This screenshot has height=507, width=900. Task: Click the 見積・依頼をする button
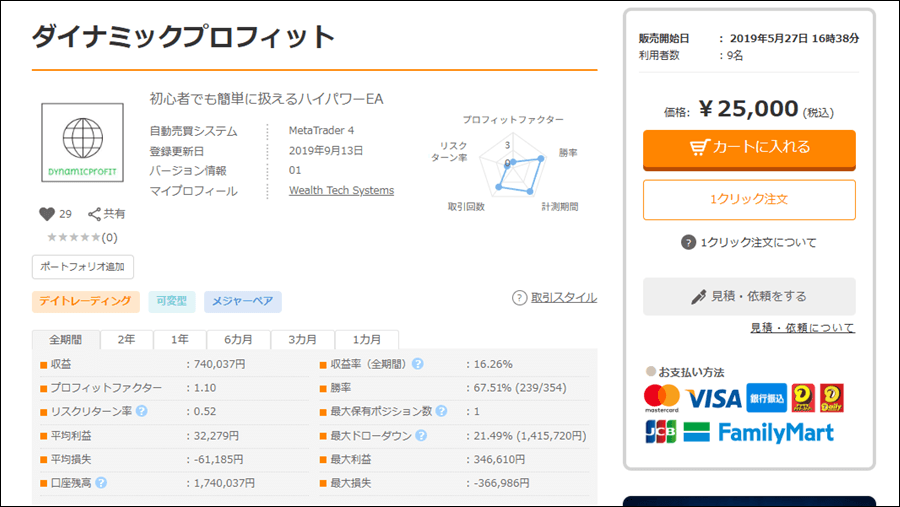click(749, 297)
